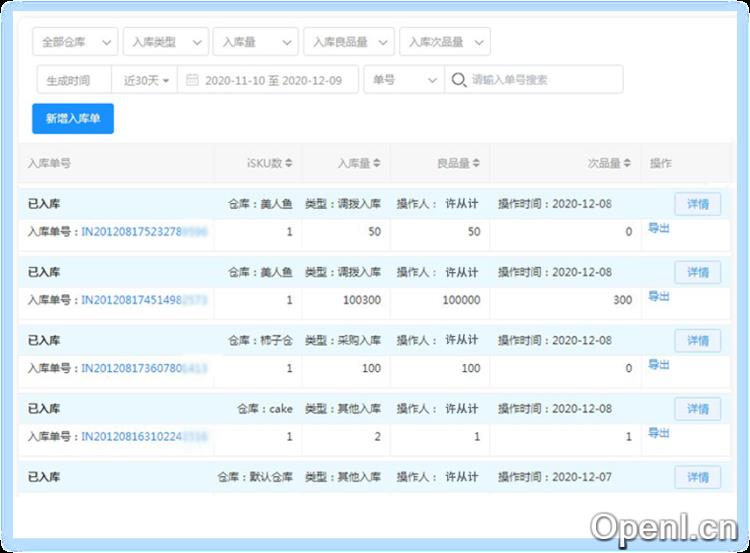The width and height of the screenshot is (750, 553).
Task: Open the 入库类型 dropdown
Action: tap(165, 42)
